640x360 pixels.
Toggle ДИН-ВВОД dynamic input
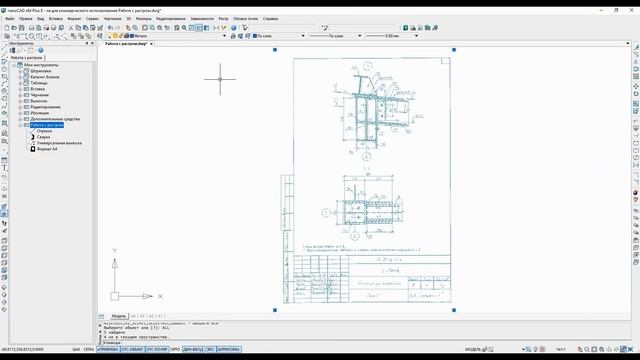(193, 349)
